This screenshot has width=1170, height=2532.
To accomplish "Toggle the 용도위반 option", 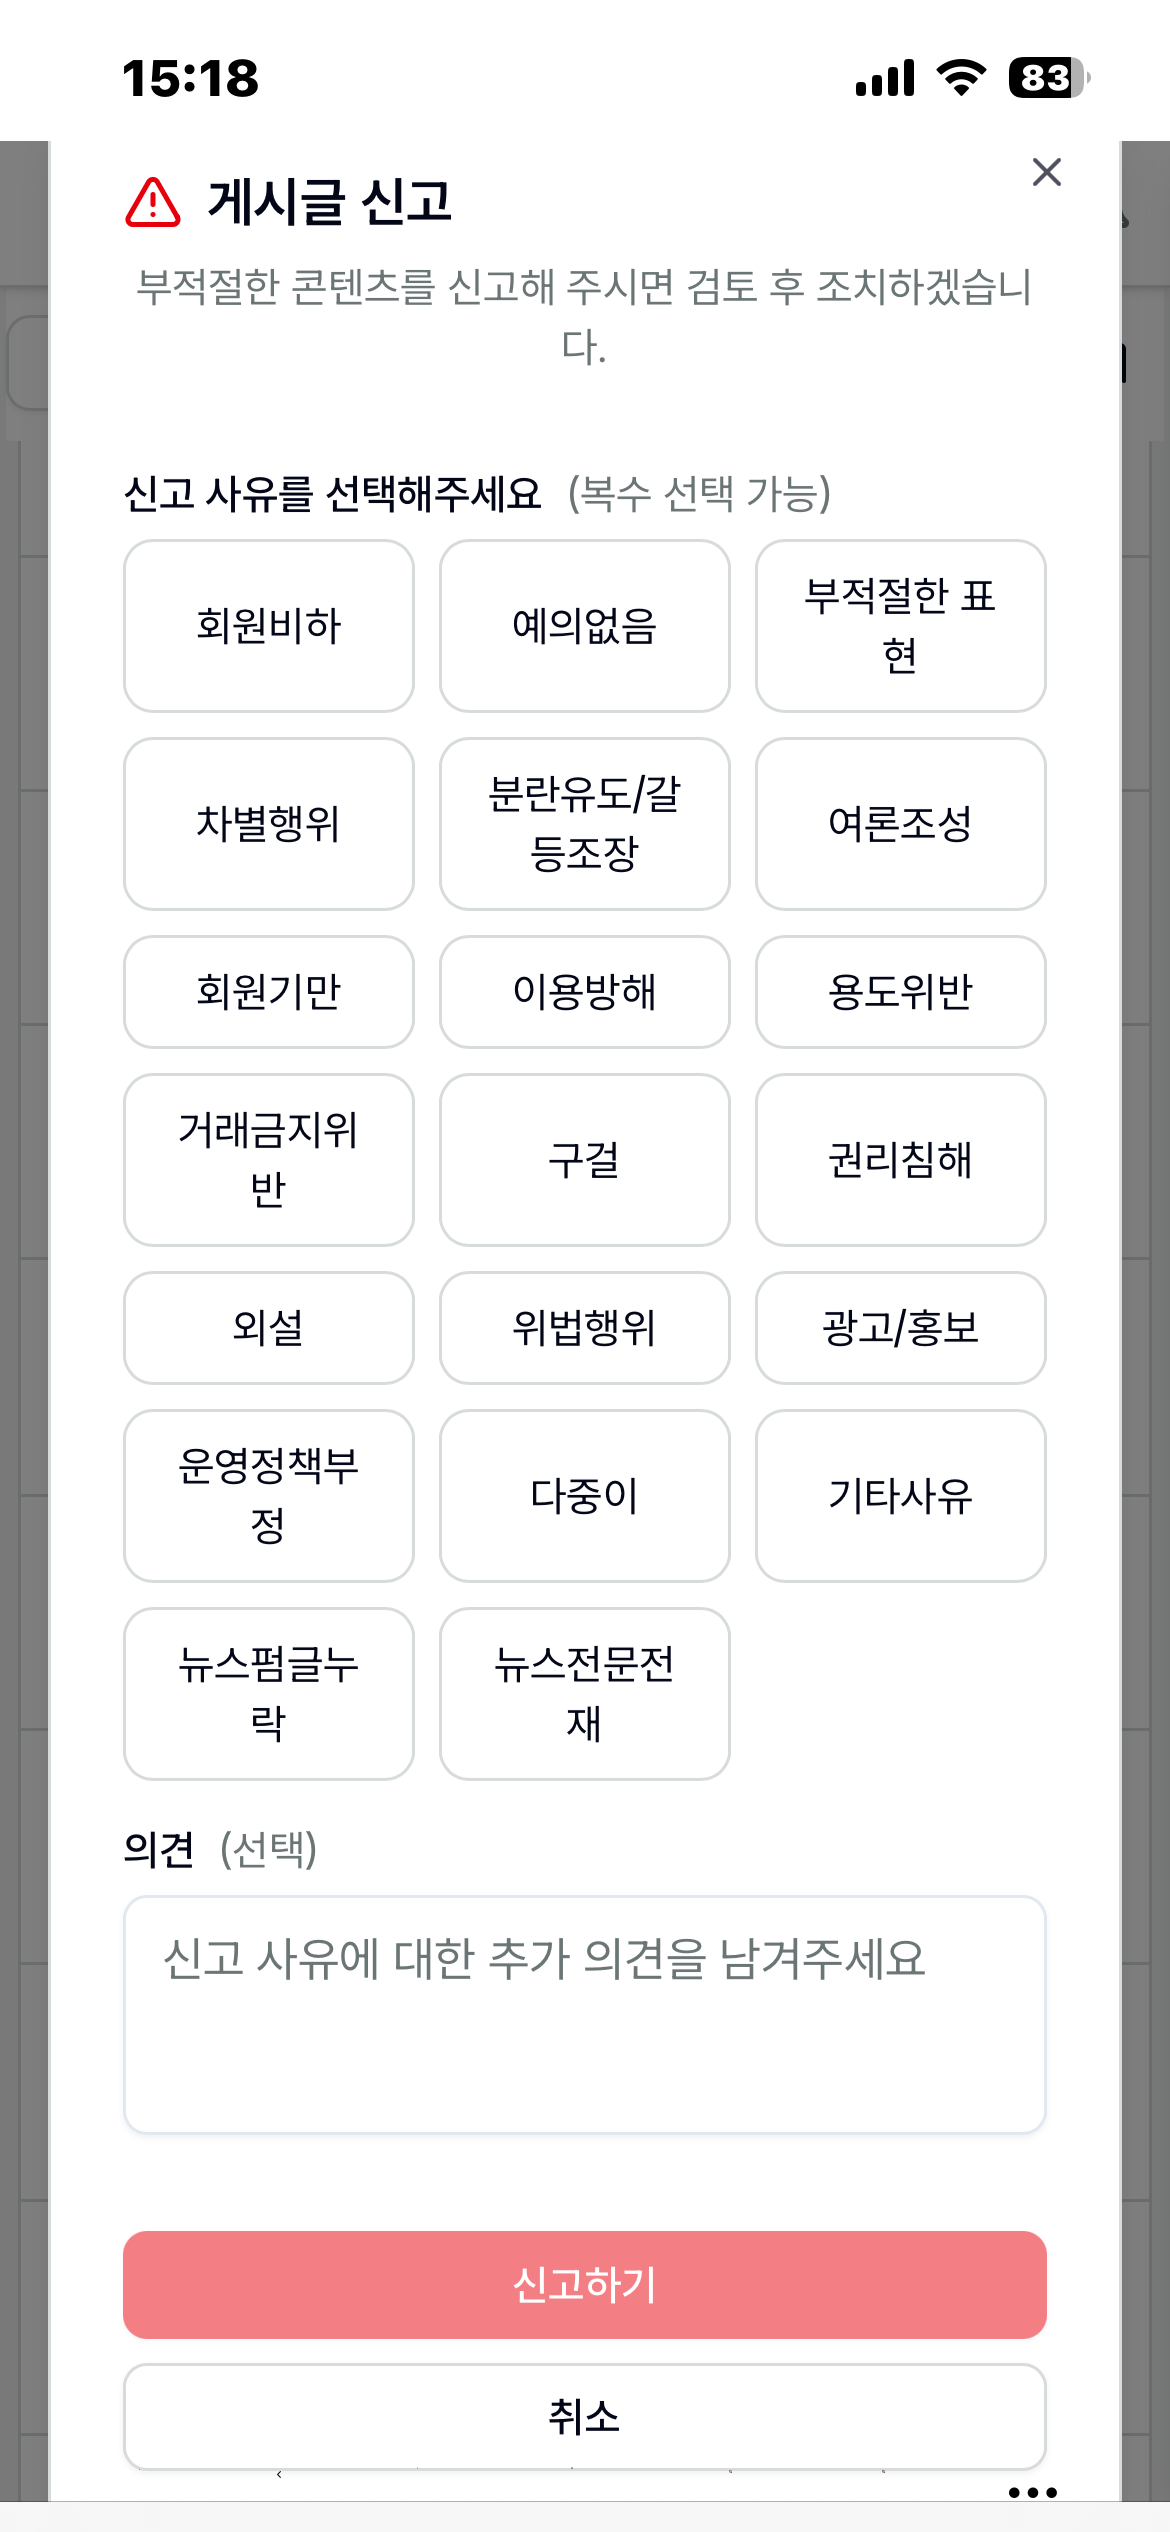I will 901,992.
